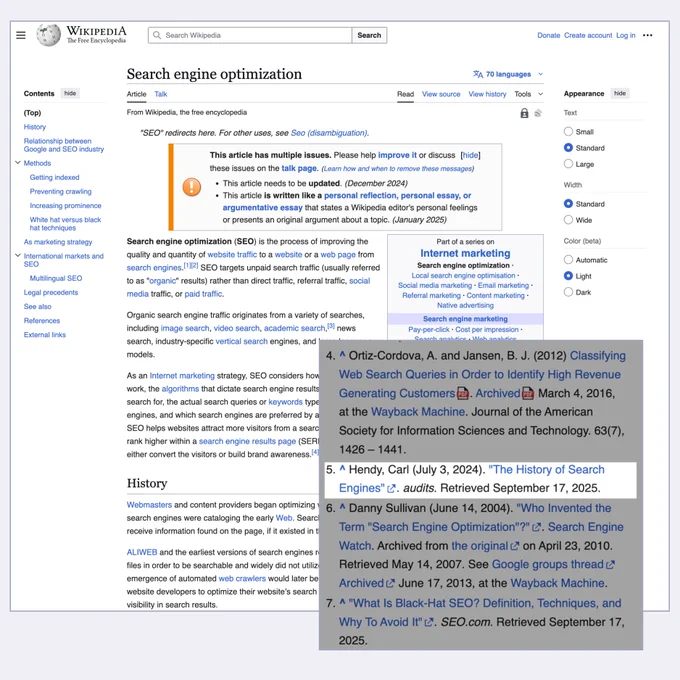Select Standard width radio
Viewport: 680px width, 680px height.
pyautogui.click(x=568, y=204)
